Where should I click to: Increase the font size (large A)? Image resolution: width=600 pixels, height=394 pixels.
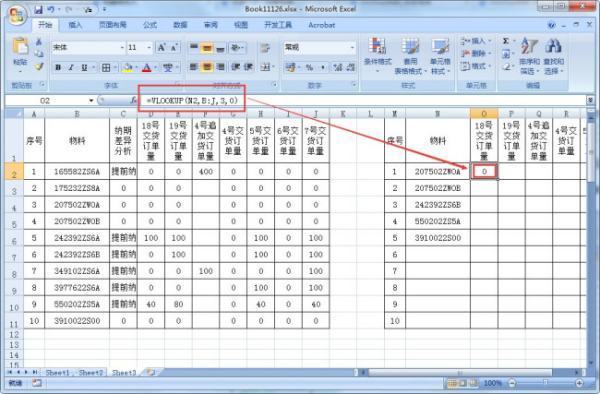161,47
